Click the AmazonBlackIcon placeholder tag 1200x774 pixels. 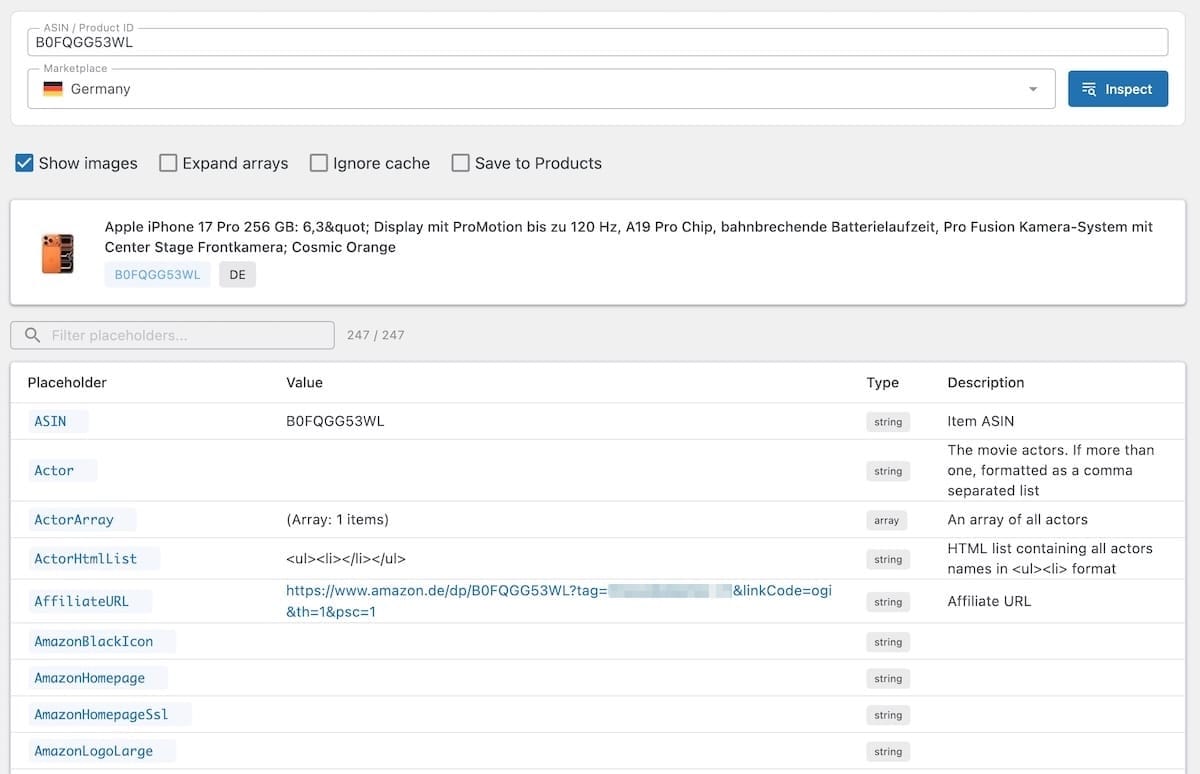(94, 641)
